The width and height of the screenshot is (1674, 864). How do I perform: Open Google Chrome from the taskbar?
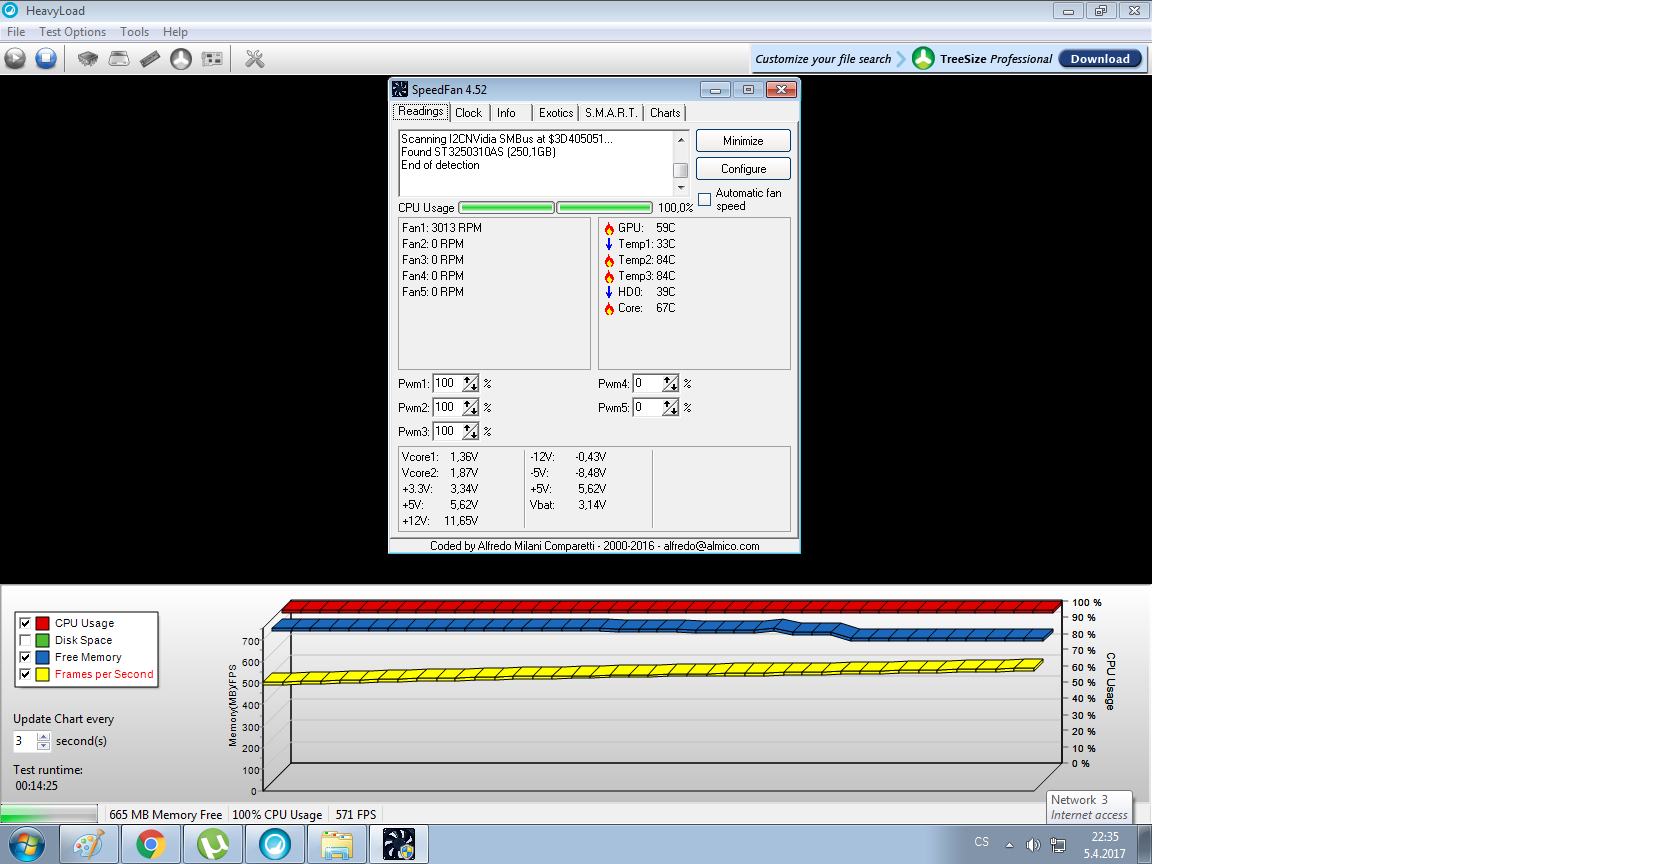pyautogui.click(x=151, y=845)
